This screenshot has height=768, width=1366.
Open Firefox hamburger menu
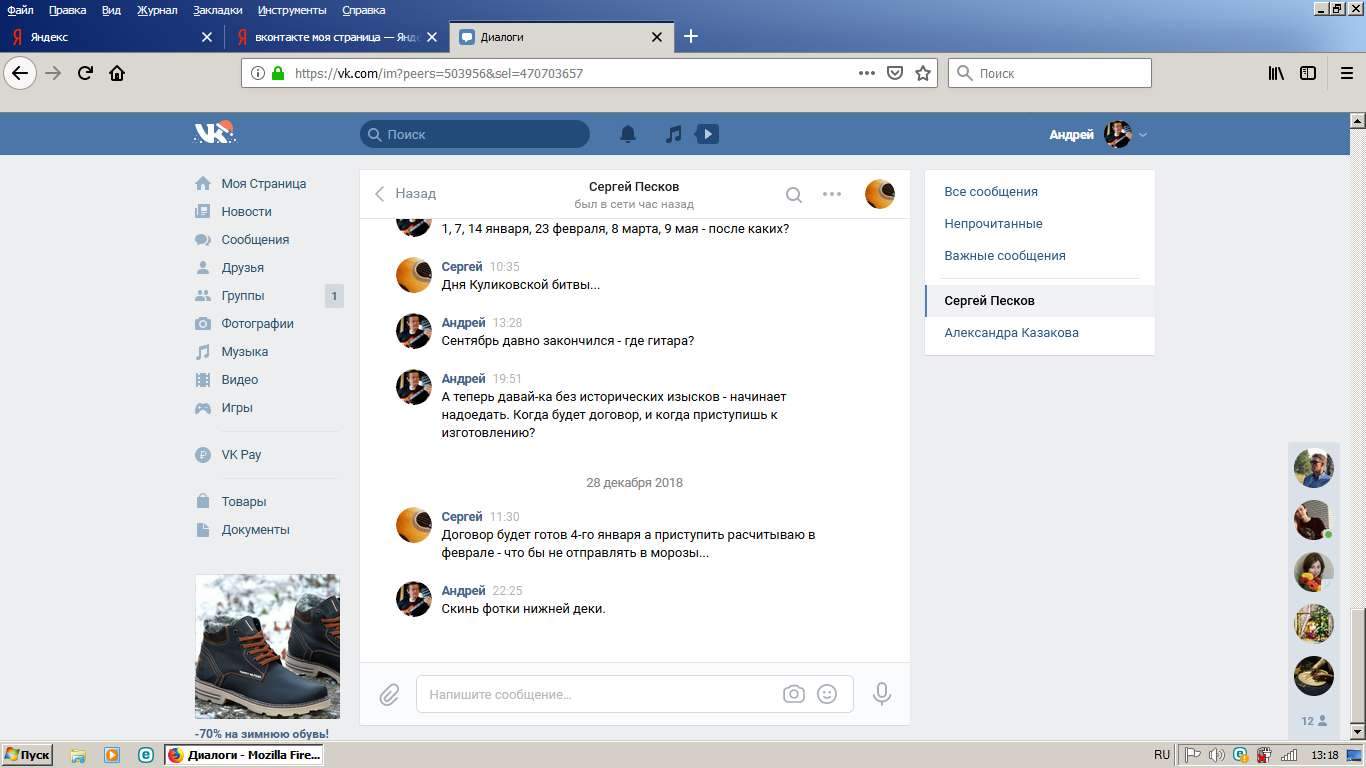pos(1346,73)
